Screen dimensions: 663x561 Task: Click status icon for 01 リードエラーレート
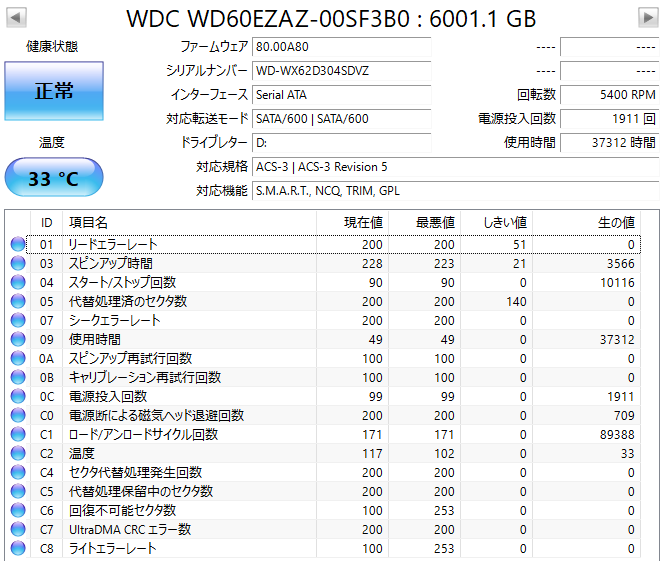[18, 244]
